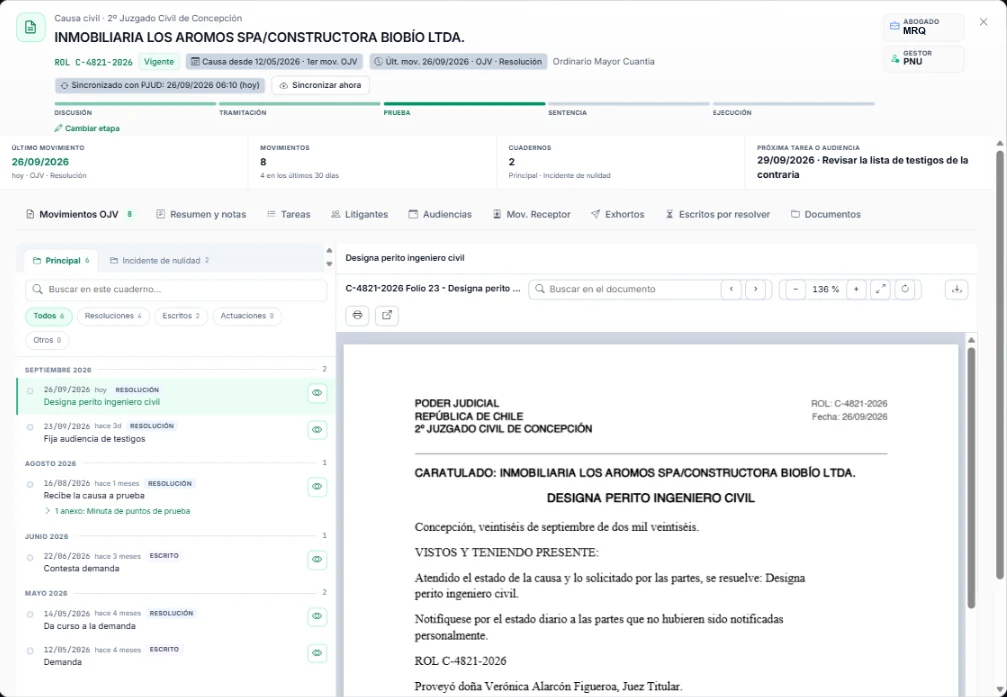Download the document with the download icon
The width and height of the screenshot is (1007, 697).
point(956,289)
